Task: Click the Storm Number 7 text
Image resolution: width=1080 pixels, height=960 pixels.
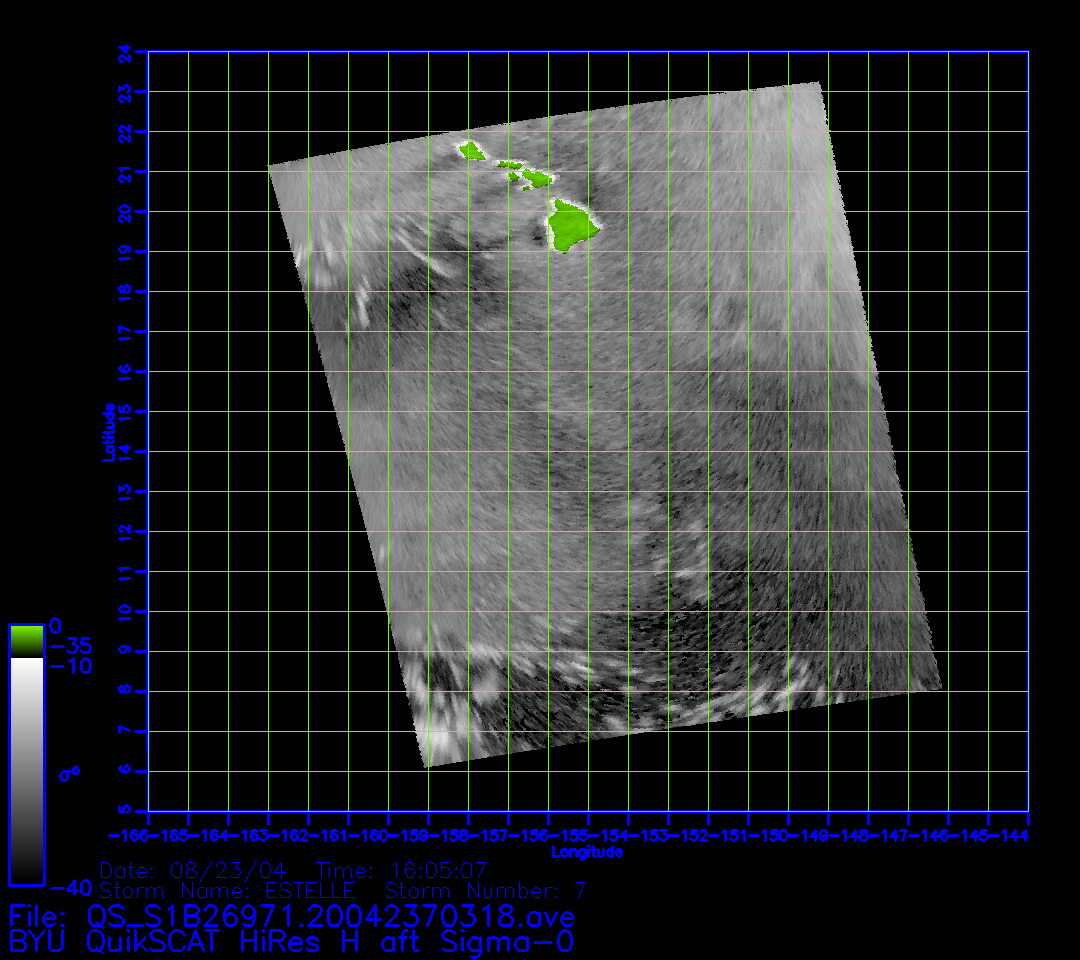Action: coord(486,890)
